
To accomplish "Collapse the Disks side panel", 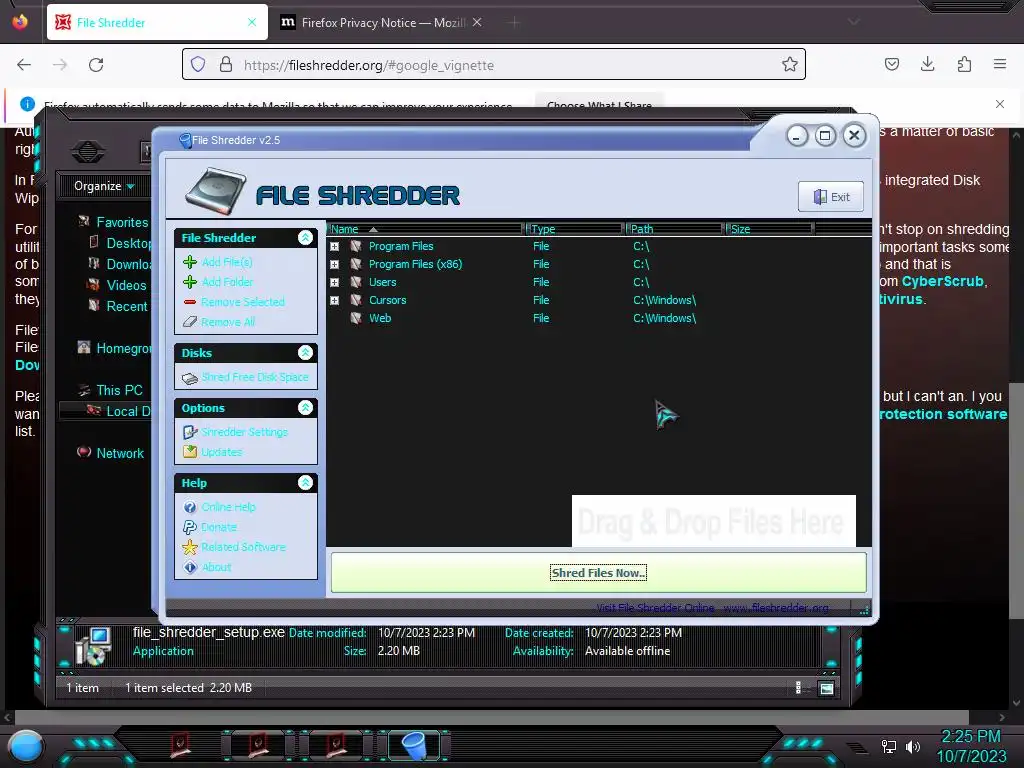I will point(305,353).
